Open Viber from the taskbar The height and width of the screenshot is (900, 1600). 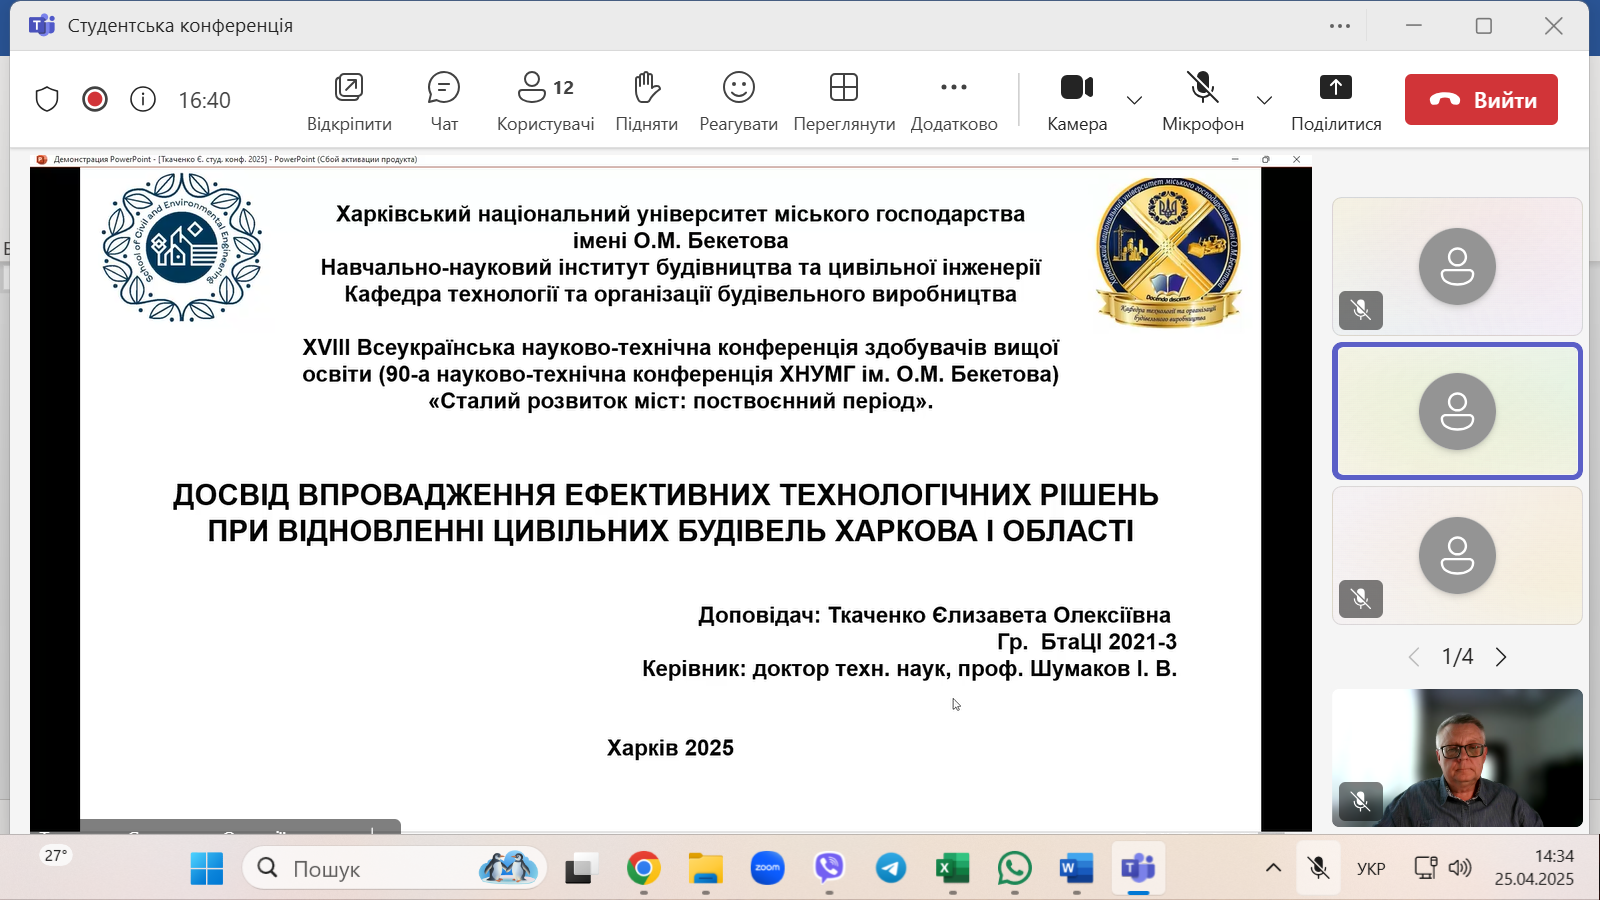point(829,868)
